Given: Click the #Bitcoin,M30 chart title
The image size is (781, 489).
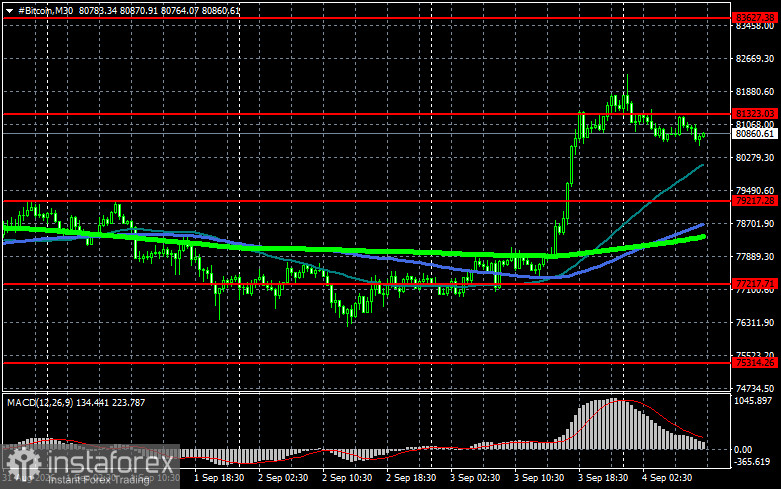Looking at the screenshot, I should [x=46, y=10].
